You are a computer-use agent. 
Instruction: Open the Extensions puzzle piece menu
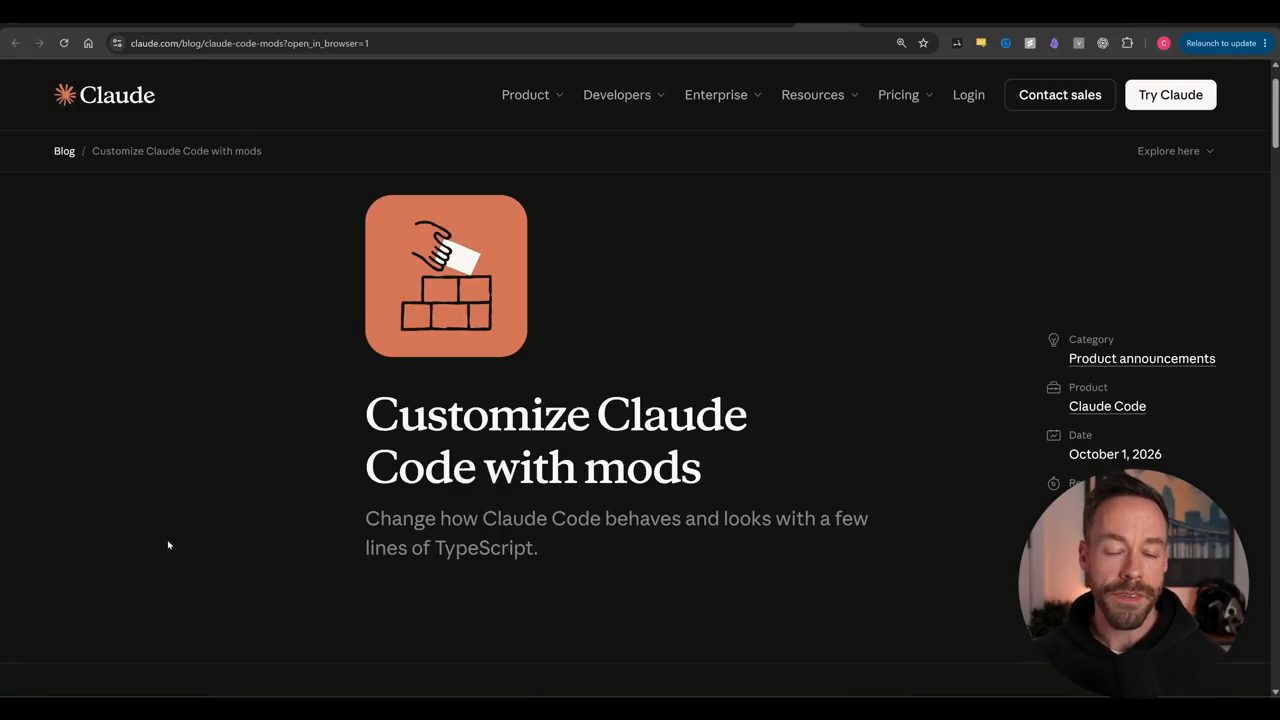point(1127,43)
